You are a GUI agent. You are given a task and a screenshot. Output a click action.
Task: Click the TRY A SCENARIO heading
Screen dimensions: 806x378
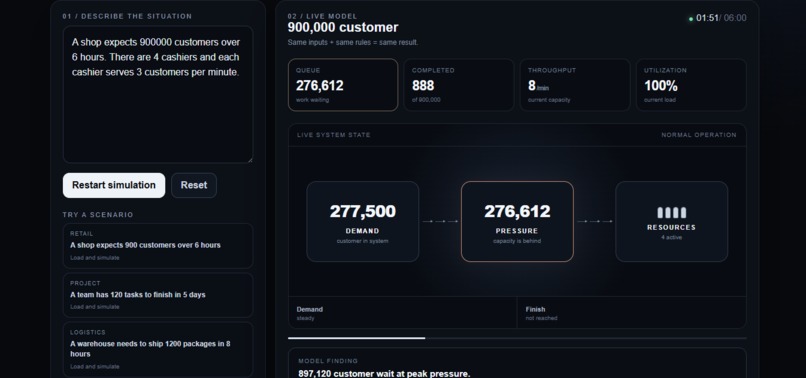(x=98, y=214)
